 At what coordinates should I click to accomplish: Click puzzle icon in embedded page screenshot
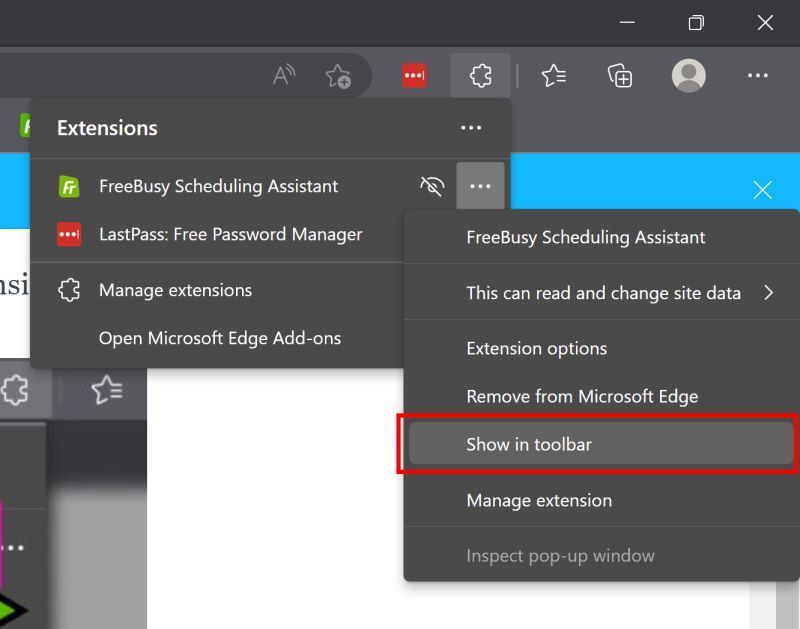tap(15, 390)
